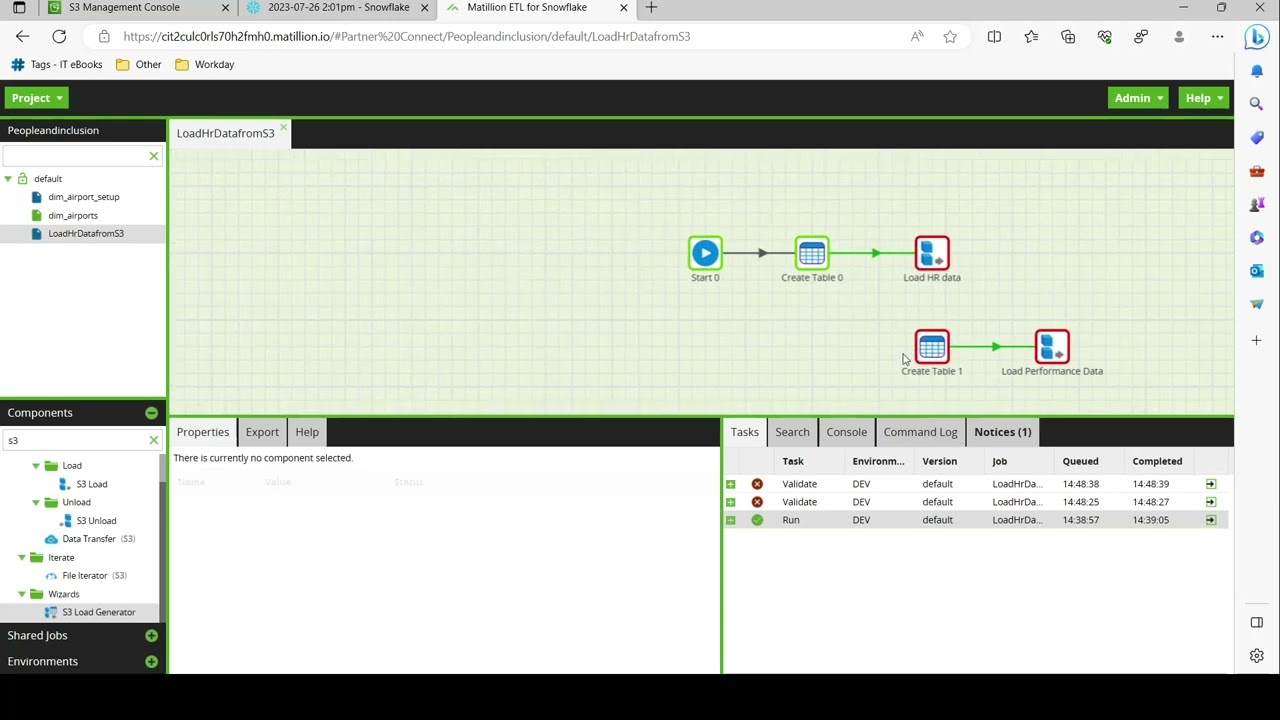
Task: Open the Project dropdown menu
Action: point(37,98)
